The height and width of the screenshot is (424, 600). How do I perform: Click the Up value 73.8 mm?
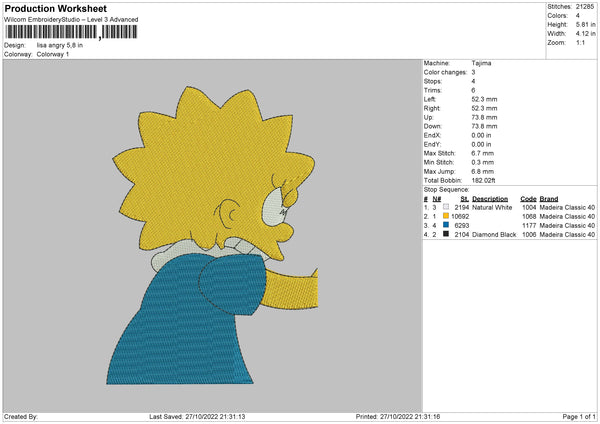[484, 117]
